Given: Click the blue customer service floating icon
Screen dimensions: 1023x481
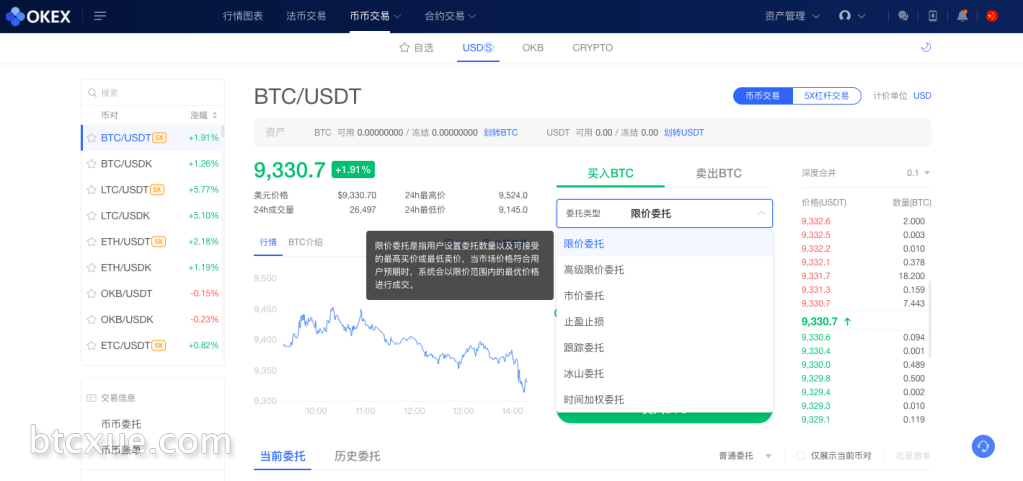Looking at the screenshot, I should 983,446.
